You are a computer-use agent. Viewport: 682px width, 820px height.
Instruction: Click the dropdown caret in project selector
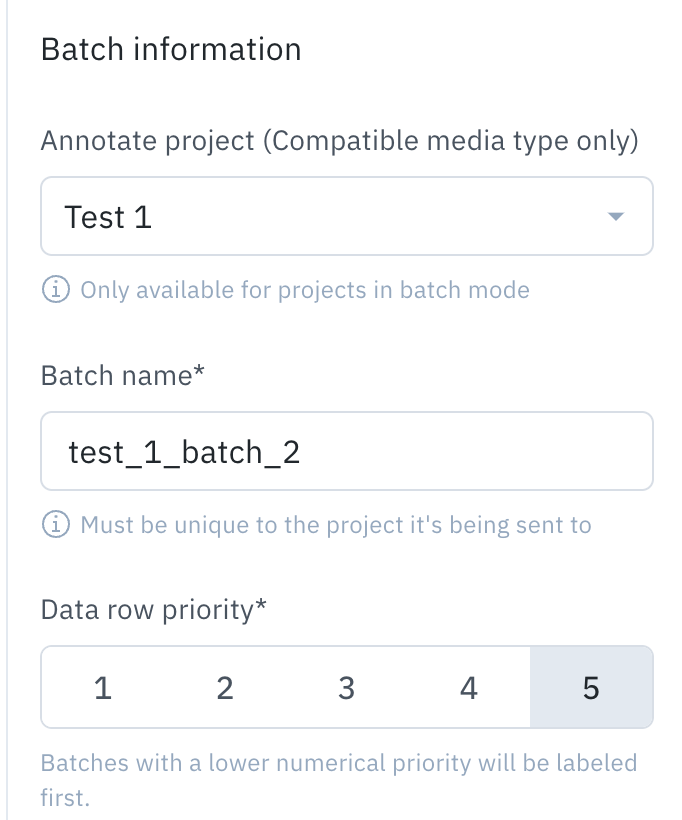coord(616,216)
